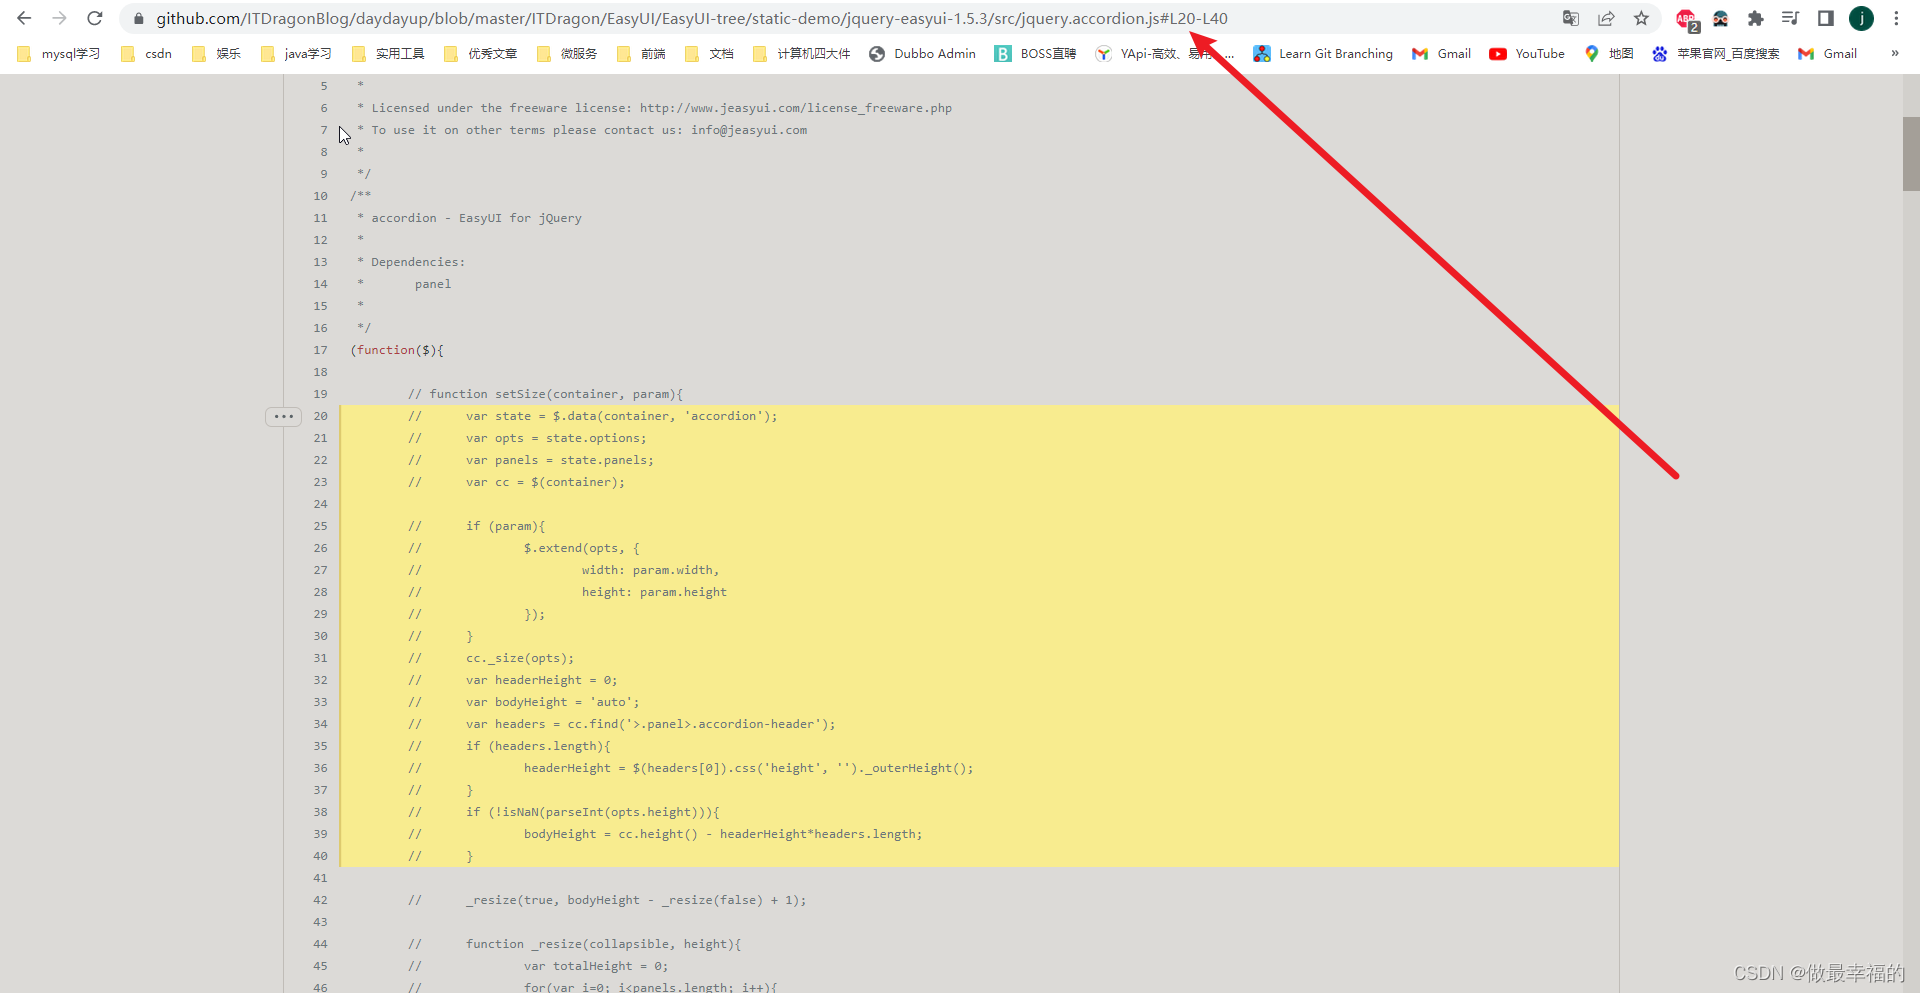The width and height of the screenshot is (1920, 993).
Task: Open the media control playlist icon
Action: [x=1790, y=18]
